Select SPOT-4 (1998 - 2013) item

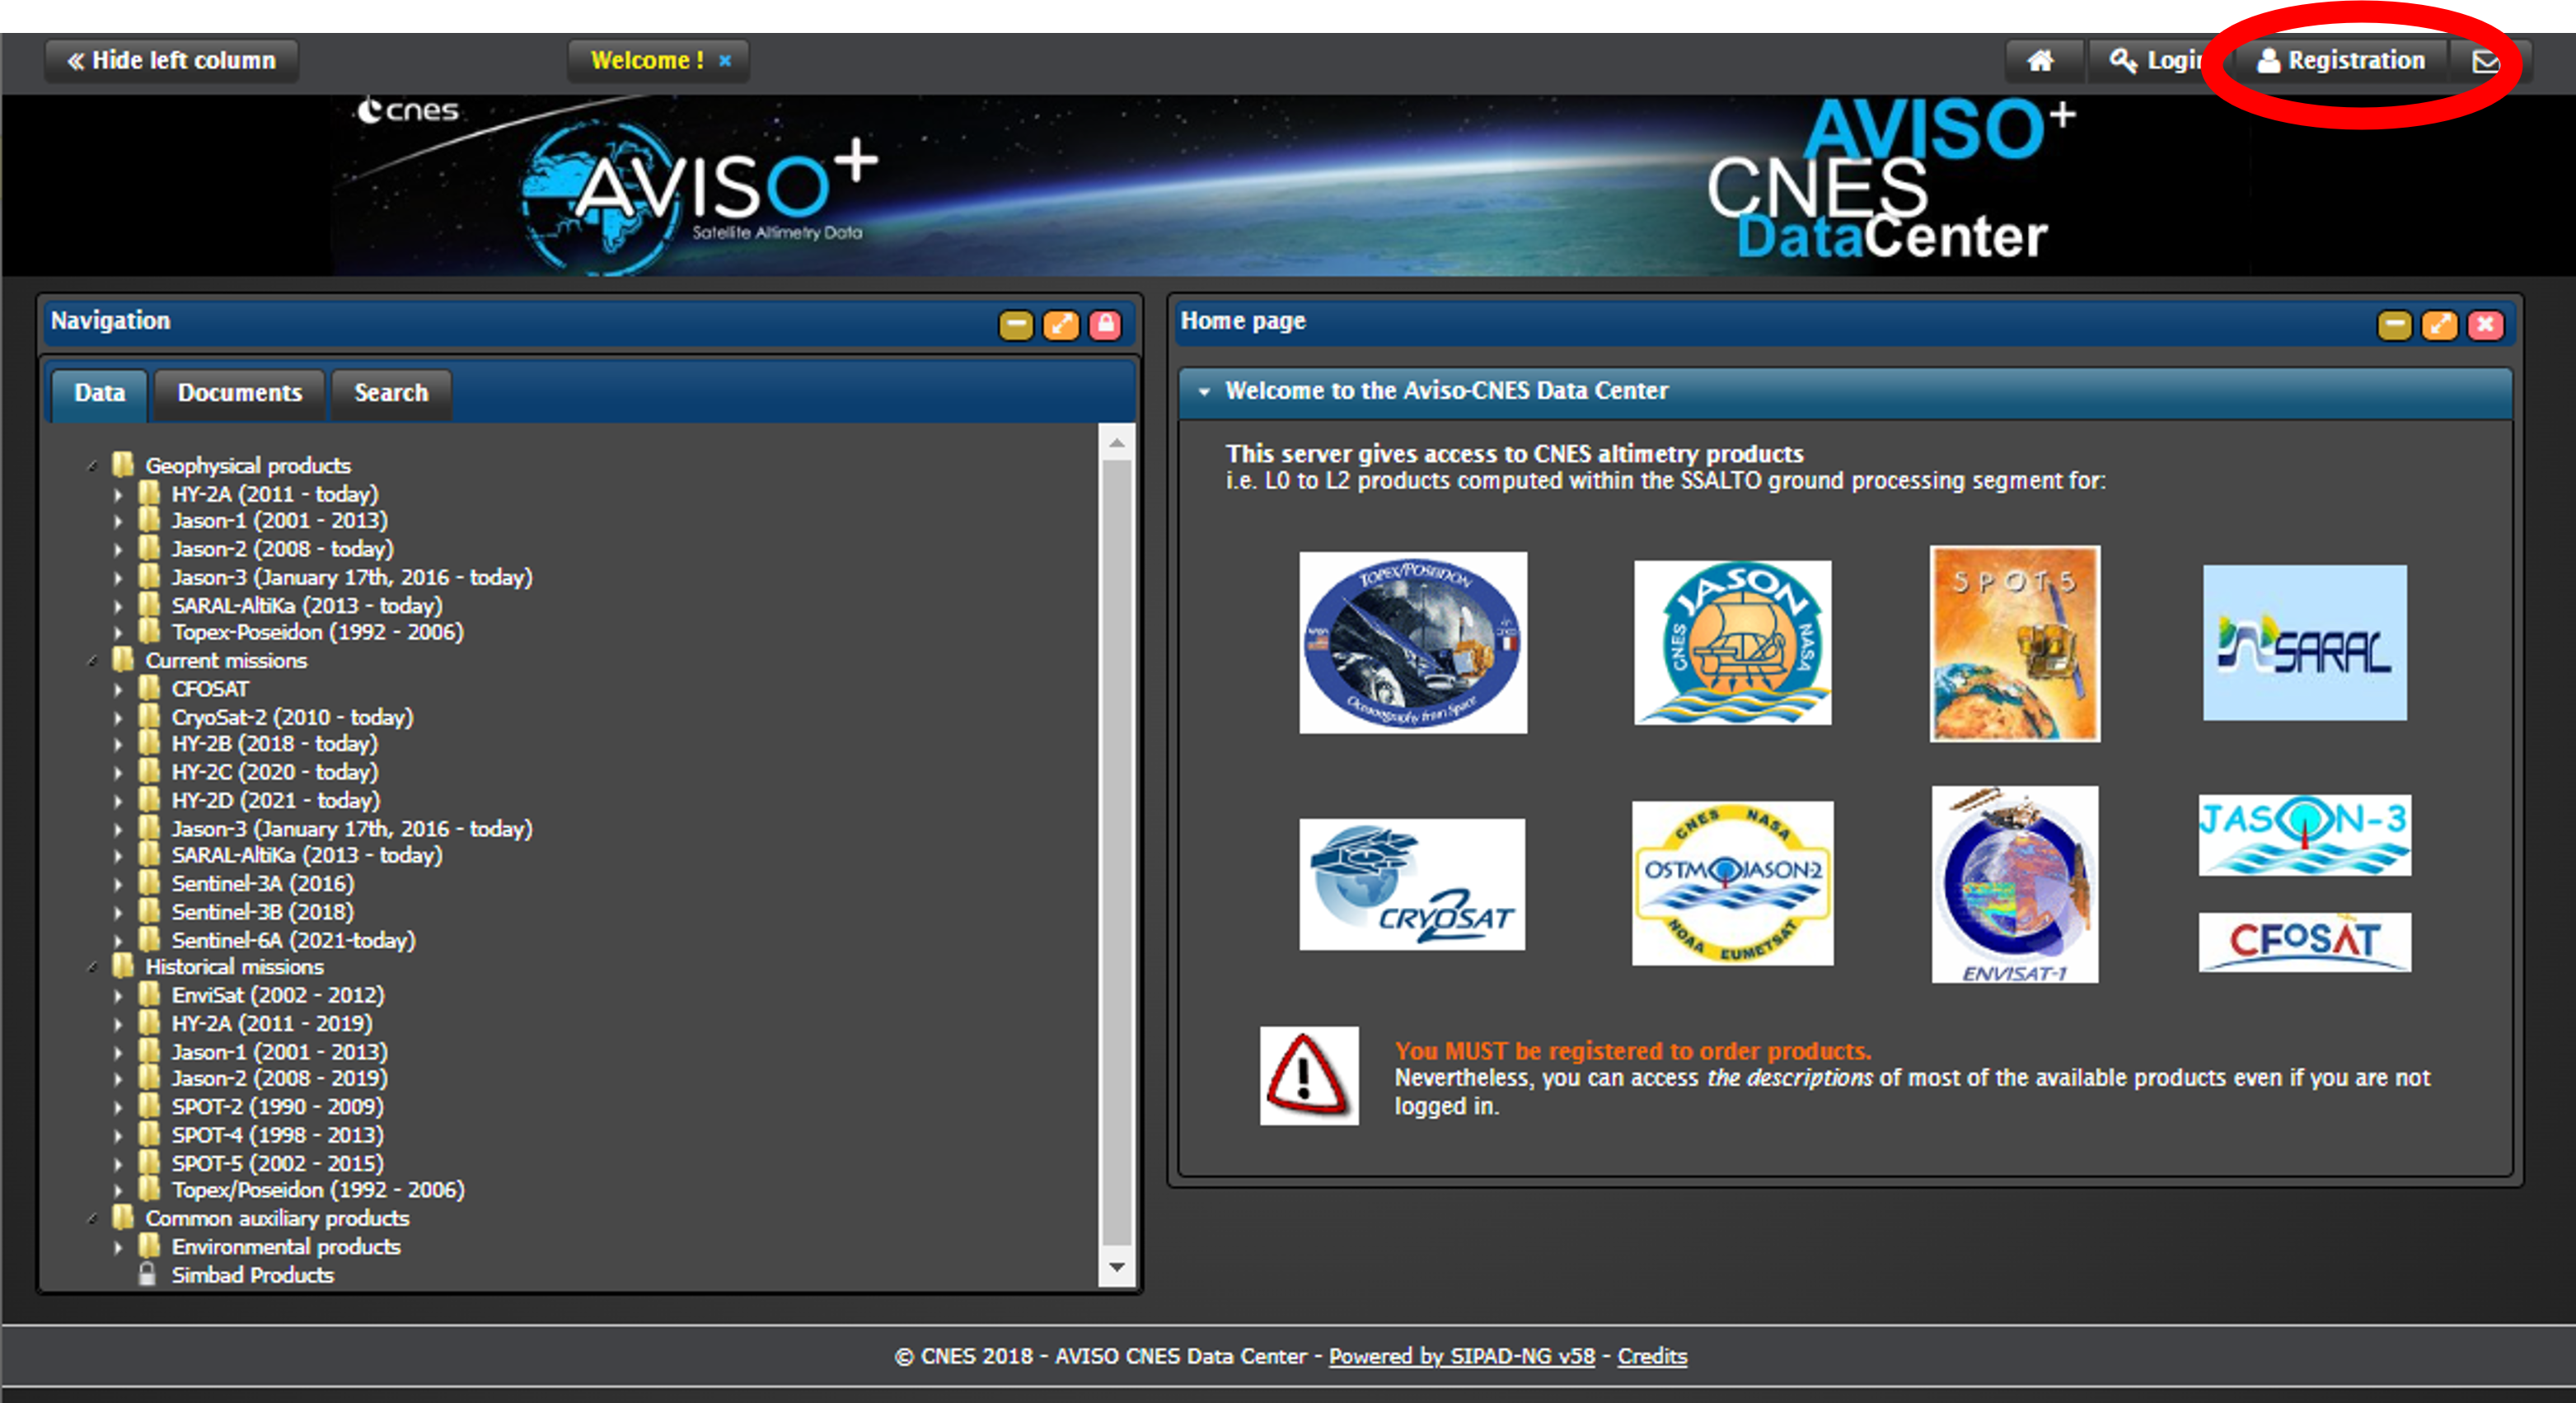[277, 1136]
